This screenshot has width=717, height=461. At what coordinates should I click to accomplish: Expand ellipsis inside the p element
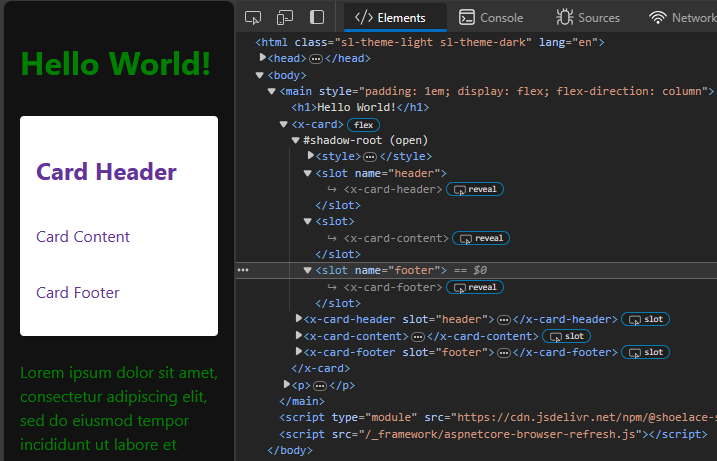click(x=320, y=386)
